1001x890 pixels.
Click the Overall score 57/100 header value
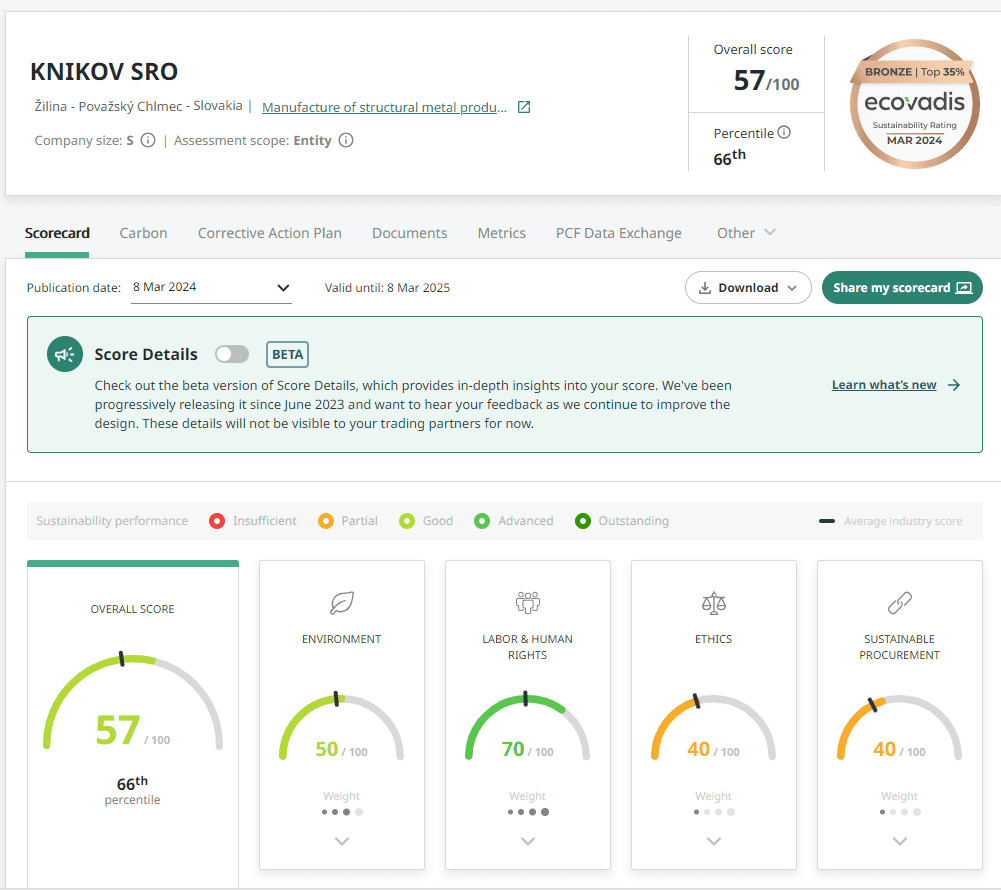coord(766,81)
